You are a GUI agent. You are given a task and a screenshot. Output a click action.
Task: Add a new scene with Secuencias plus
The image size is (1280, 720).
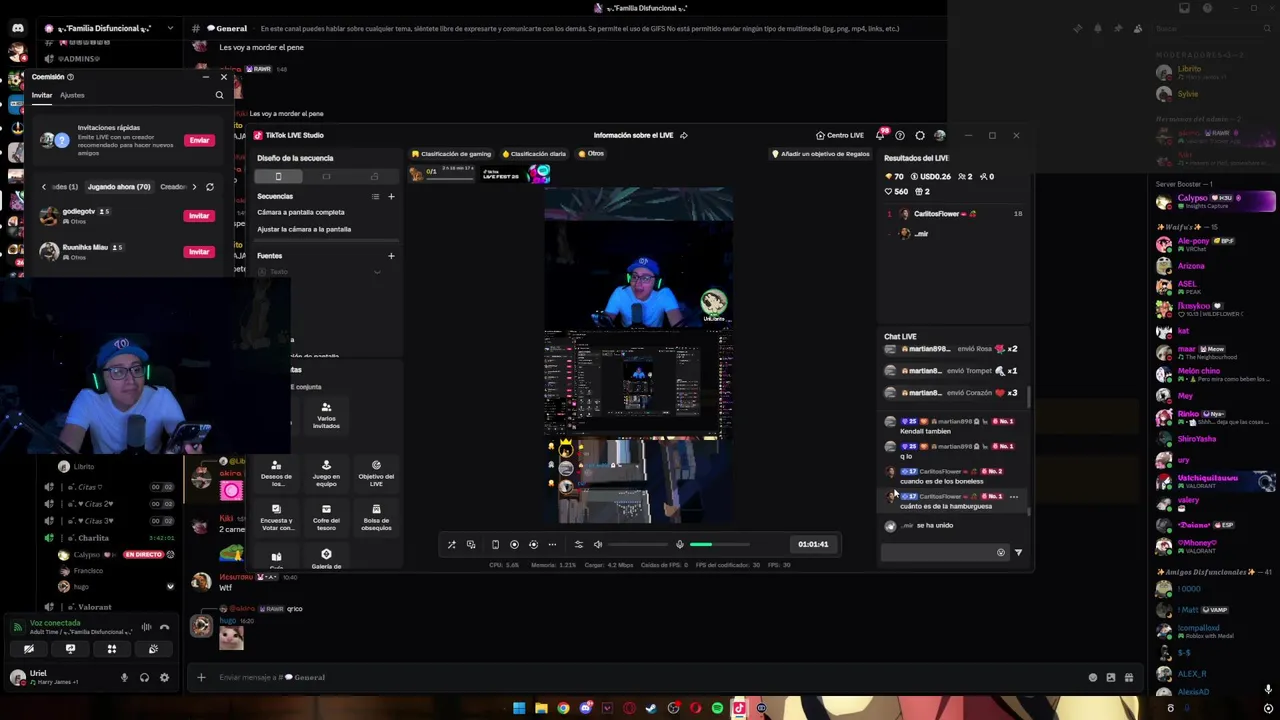click(391, 196)
